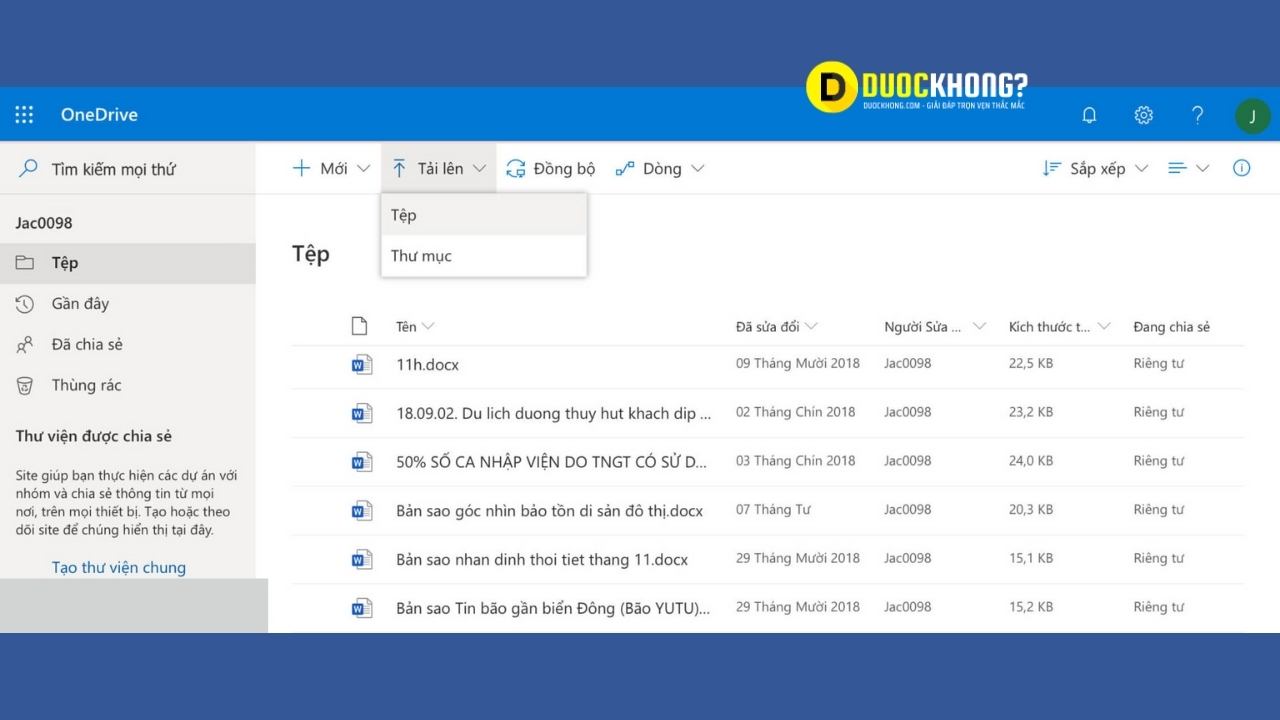
Task: Expand the Dòng dropdown chevron
Action: point(698,169)
